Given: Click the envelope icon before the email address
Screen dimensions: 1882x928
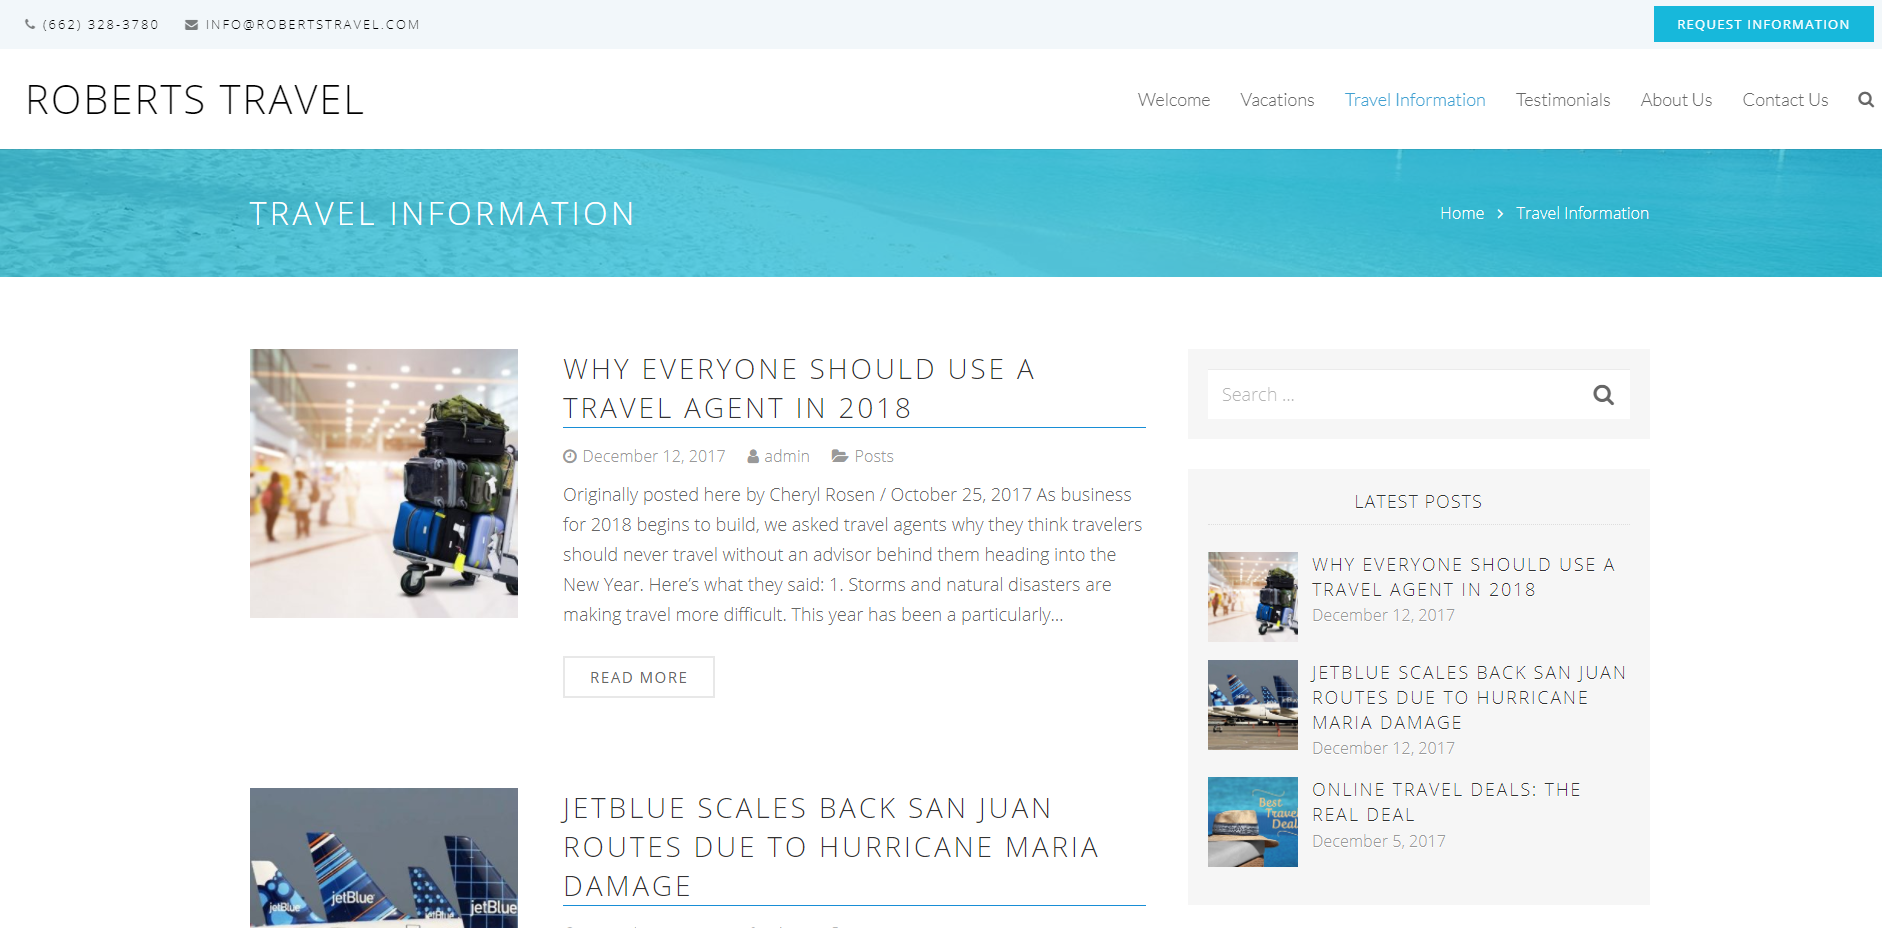Looking at the screenshot, I should click(x=191, y=25).
